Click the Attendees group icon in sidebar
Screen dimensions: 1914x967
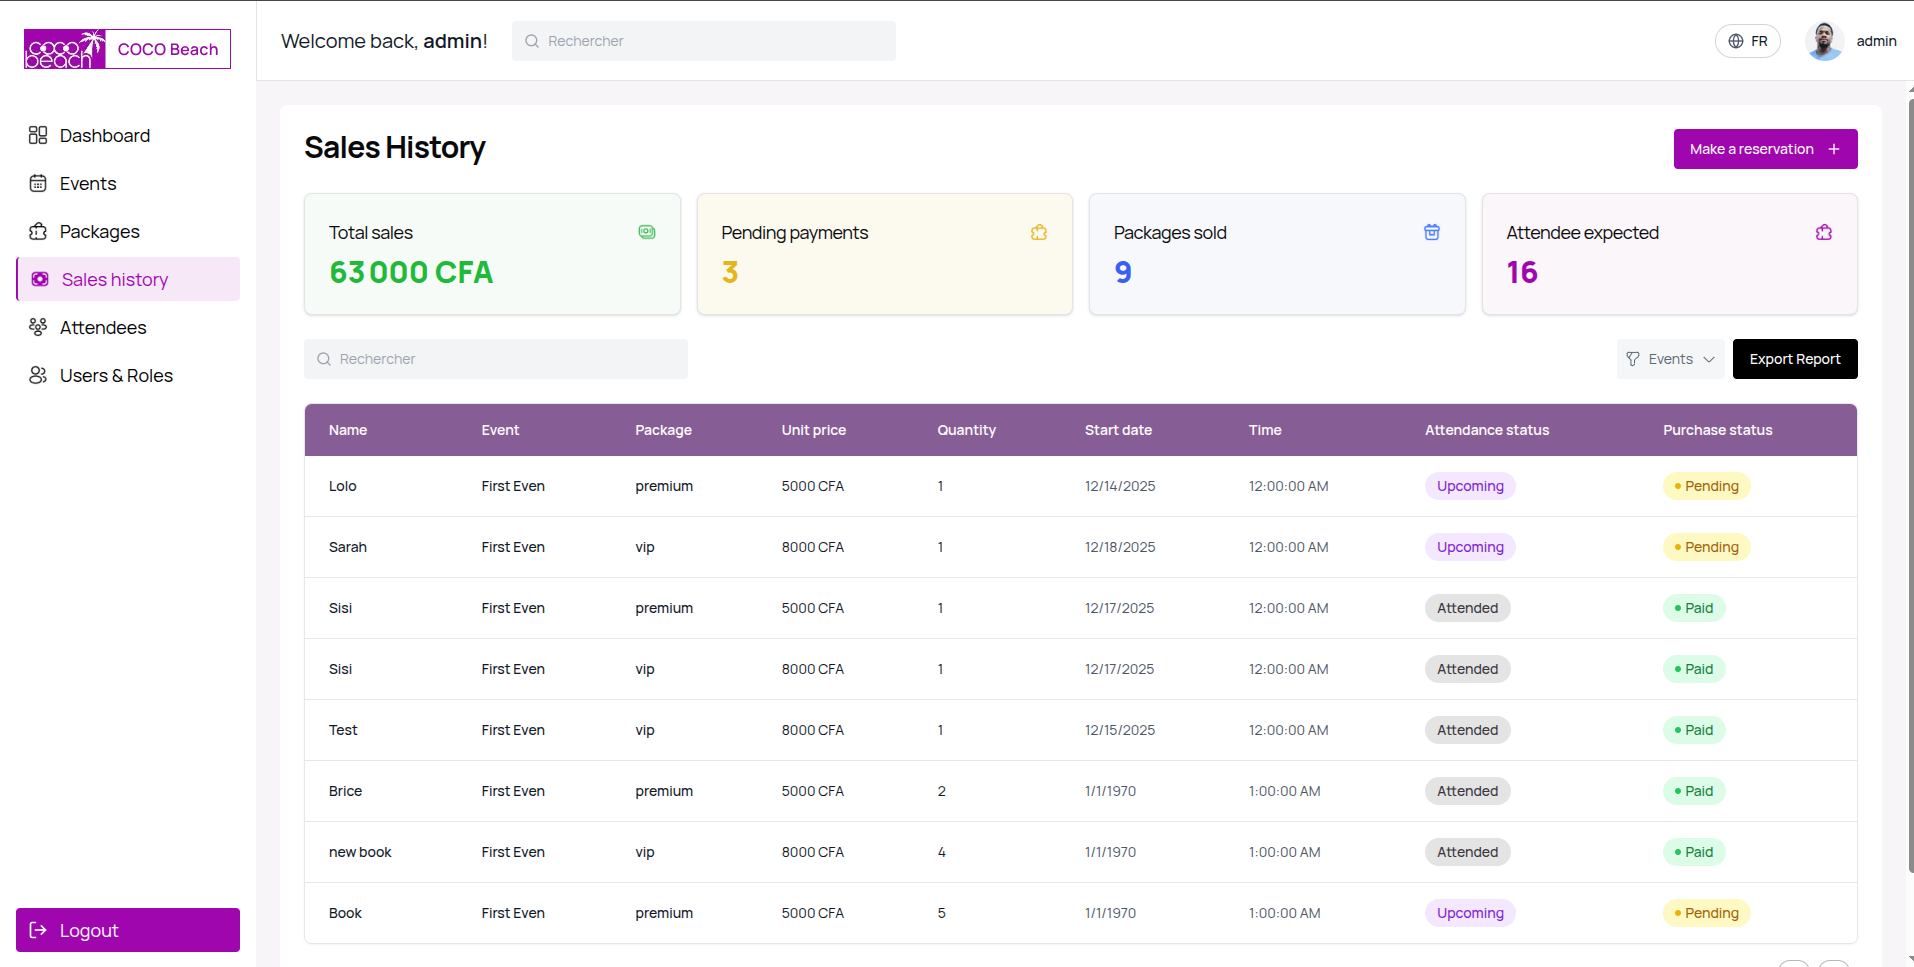point(38,327)
